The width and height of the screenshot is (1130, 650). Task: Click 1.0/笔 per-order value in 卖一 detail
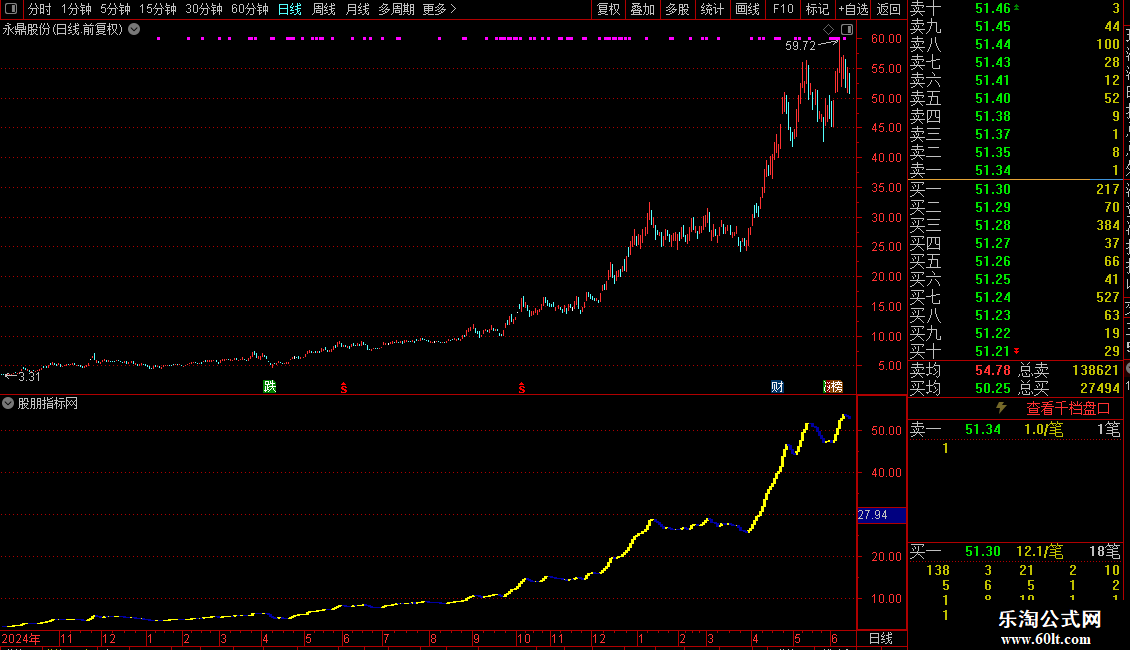(x=1043, y=429)
